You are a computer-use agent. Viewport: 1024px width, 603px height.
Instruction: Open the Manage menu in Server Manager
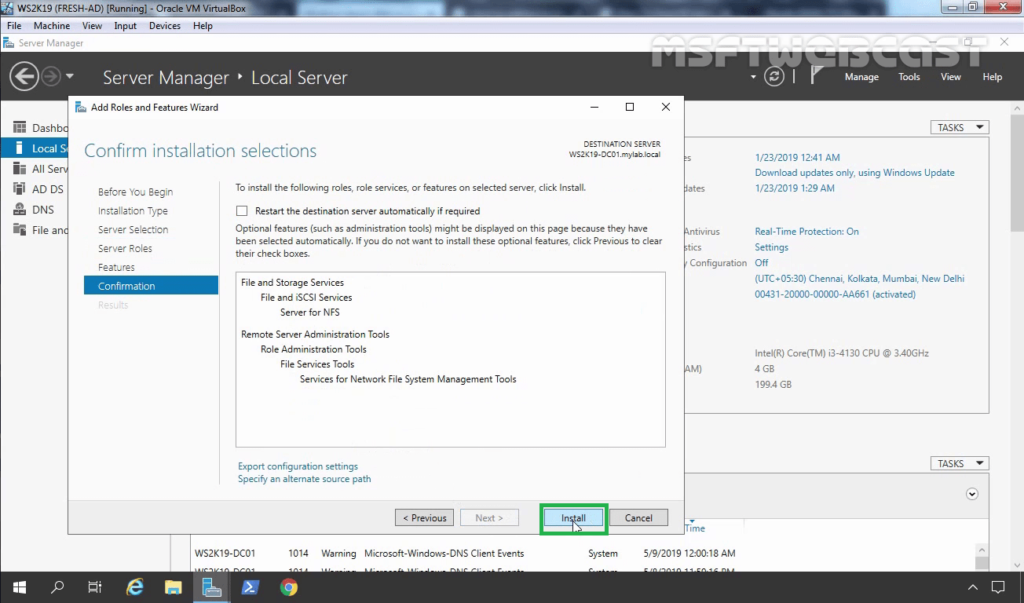tap(861, 77)
